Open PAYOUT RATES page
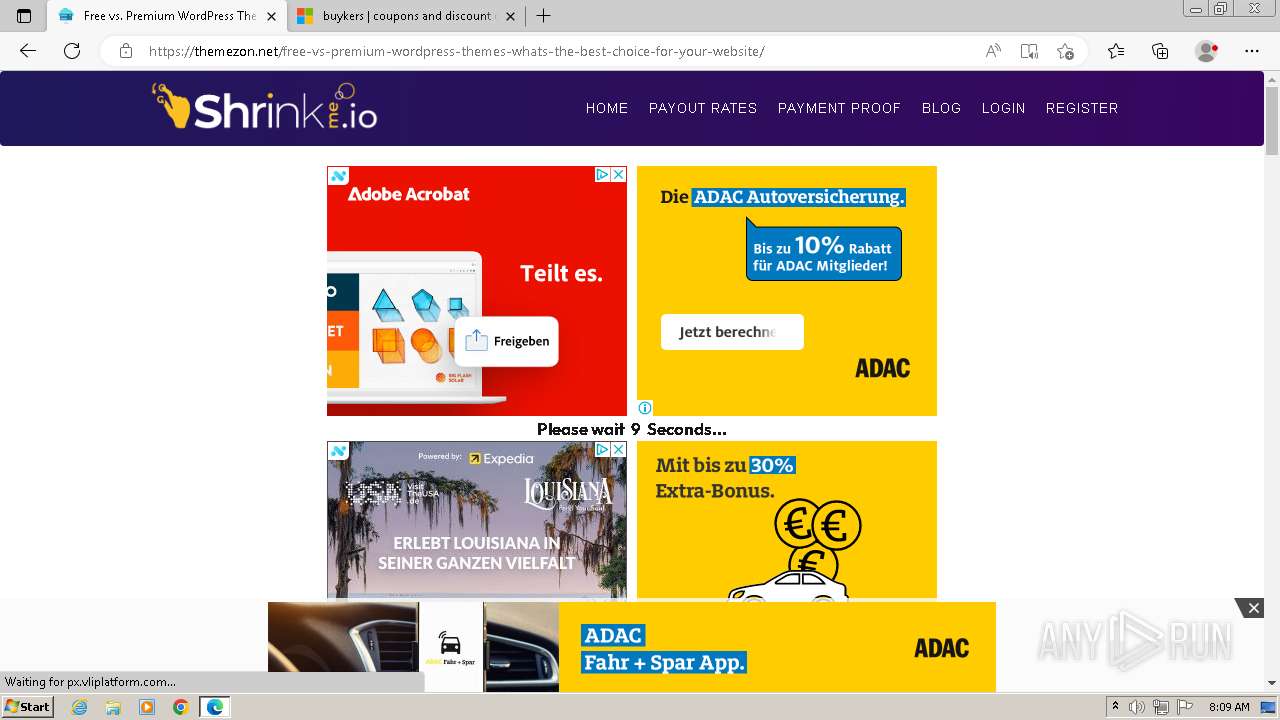The height and width of the screenshot is (720, 1280). click(703, 108)
